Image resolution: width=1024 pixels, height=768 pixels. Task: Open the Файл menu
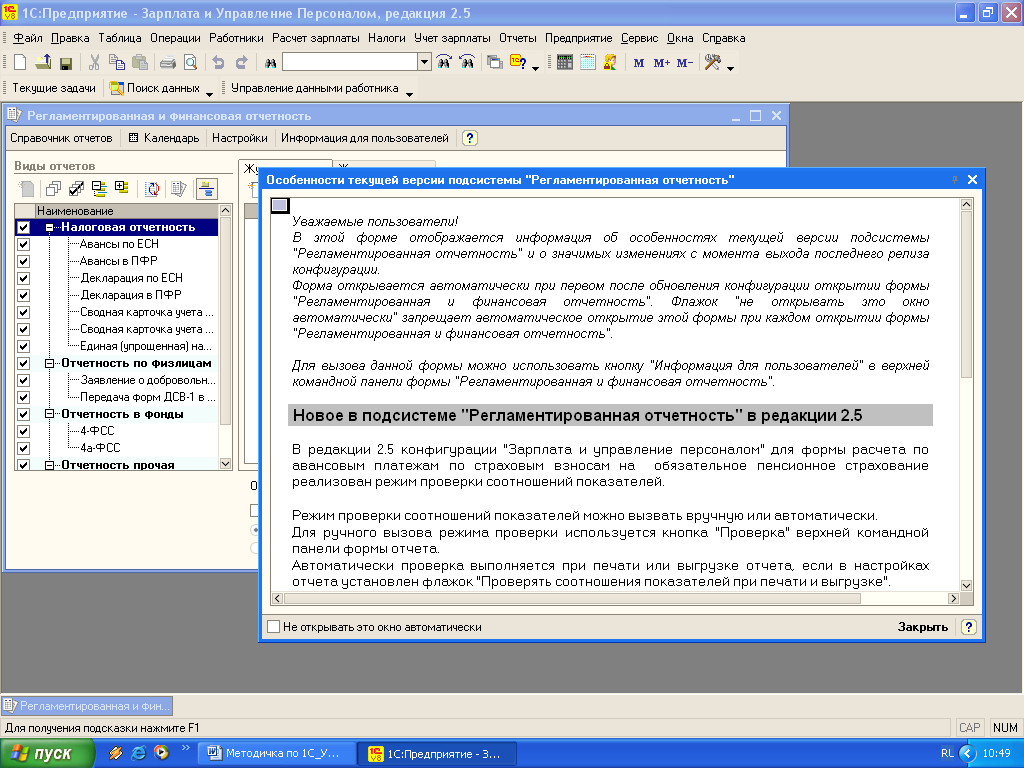coord(27,38)
